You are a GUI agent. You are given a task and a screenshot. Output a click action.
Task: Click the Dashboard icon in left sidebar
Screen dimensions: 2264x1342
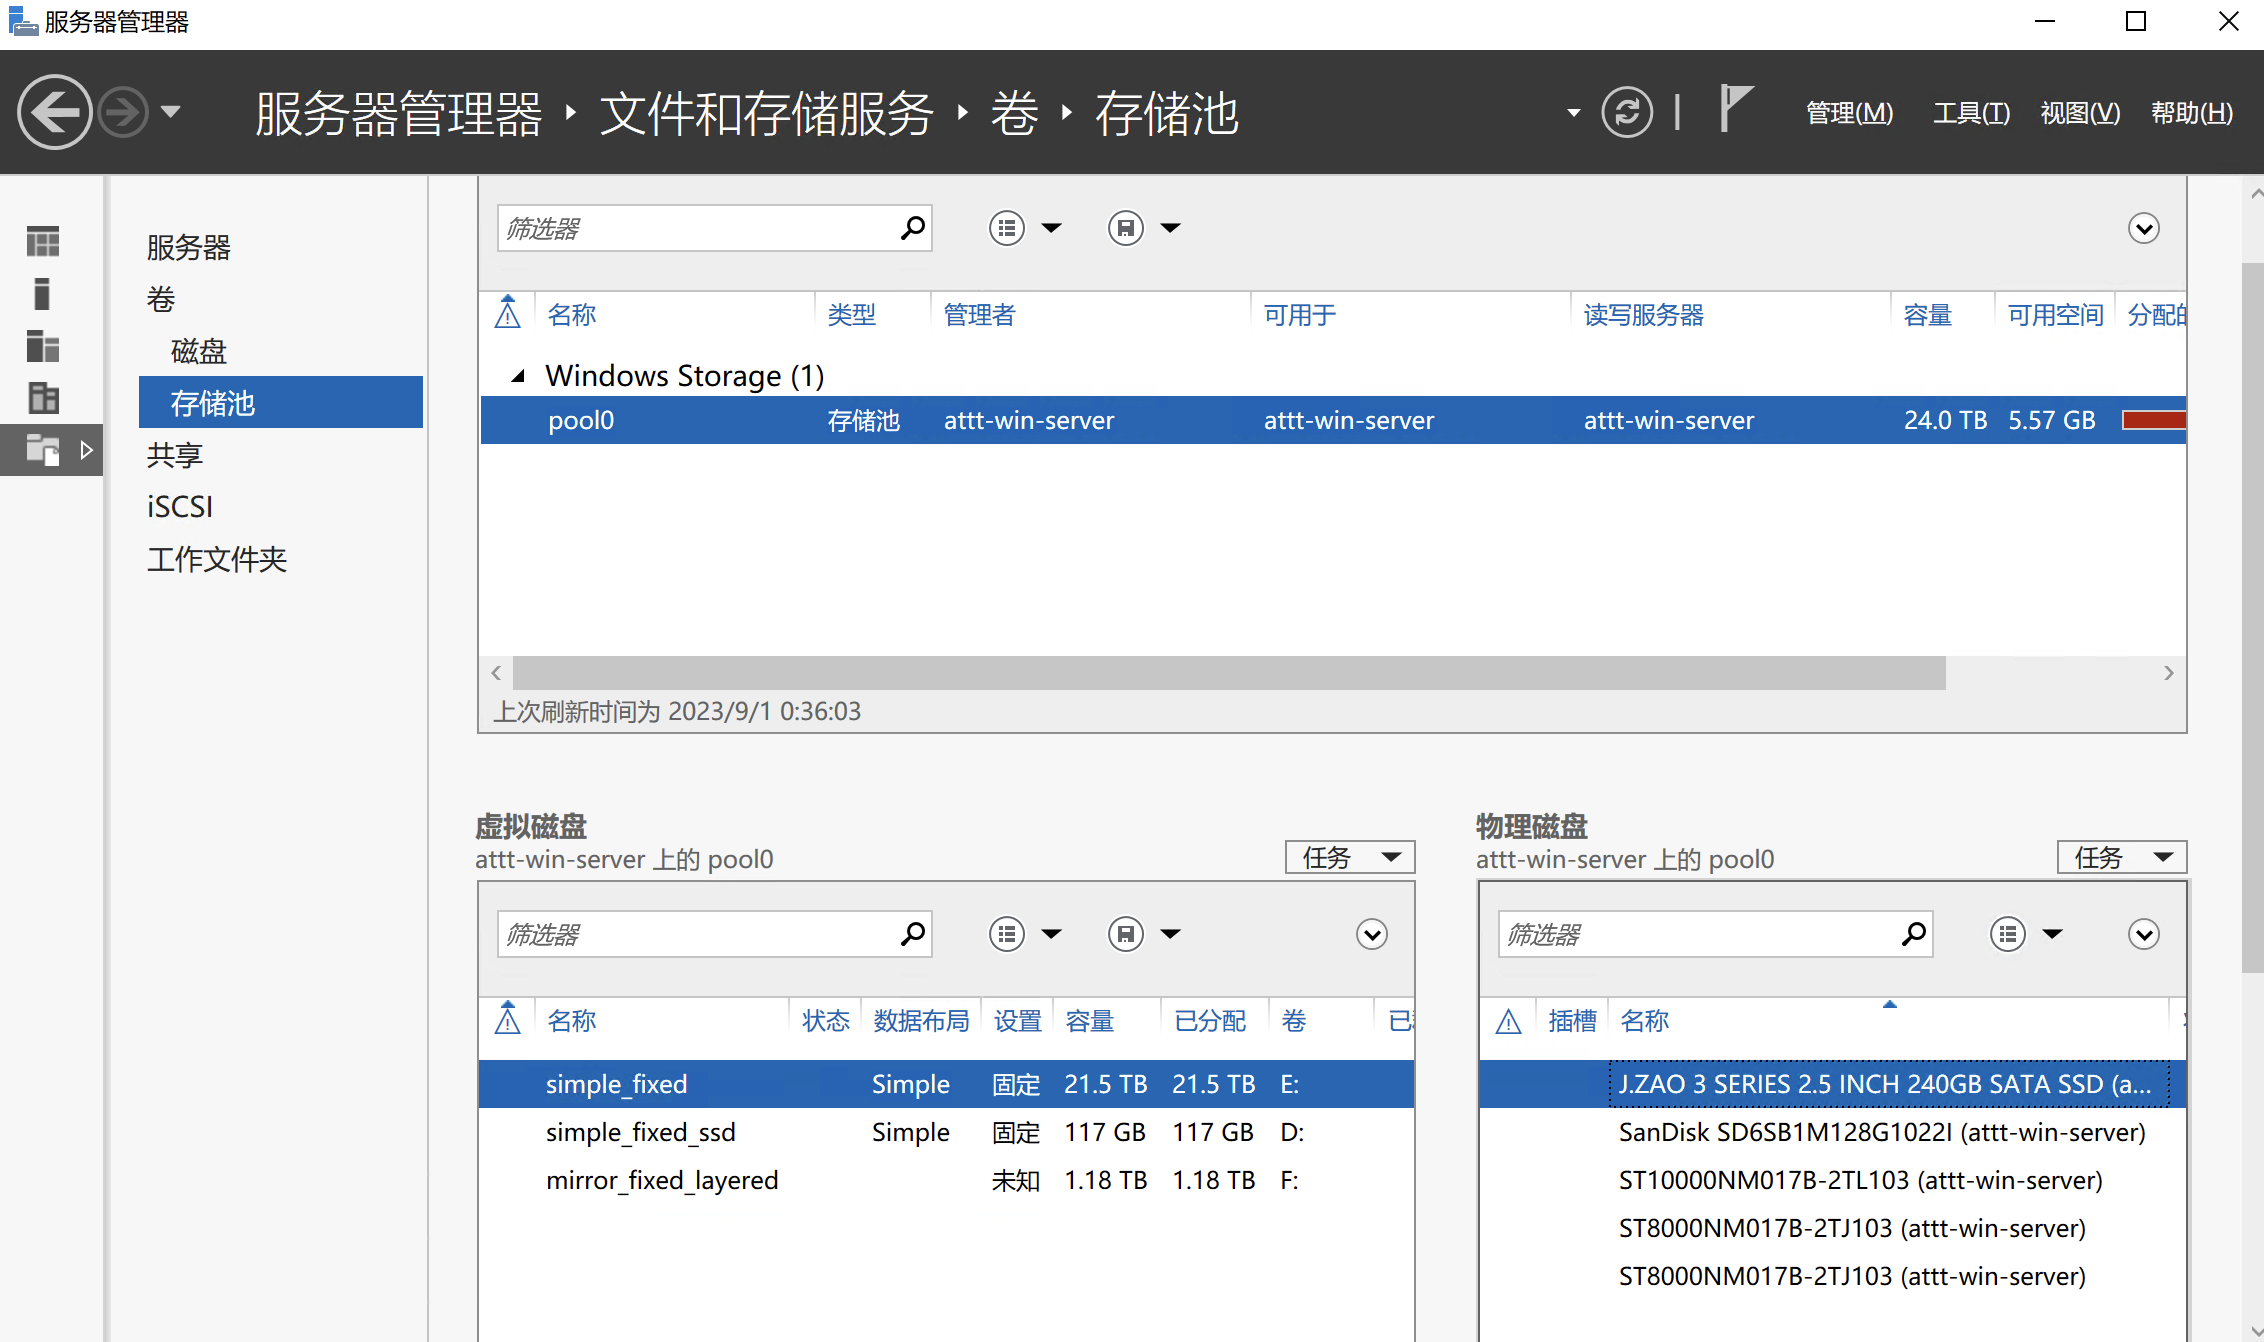coord(43,242)
